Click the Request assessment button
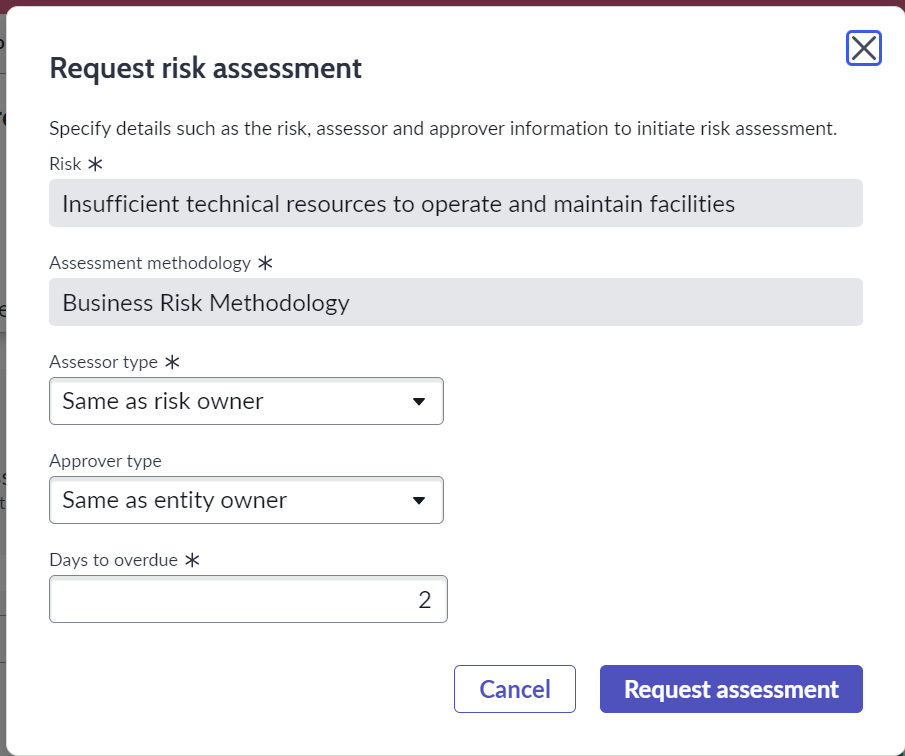This screenshot has width=905, height=756. click(730, 688)
